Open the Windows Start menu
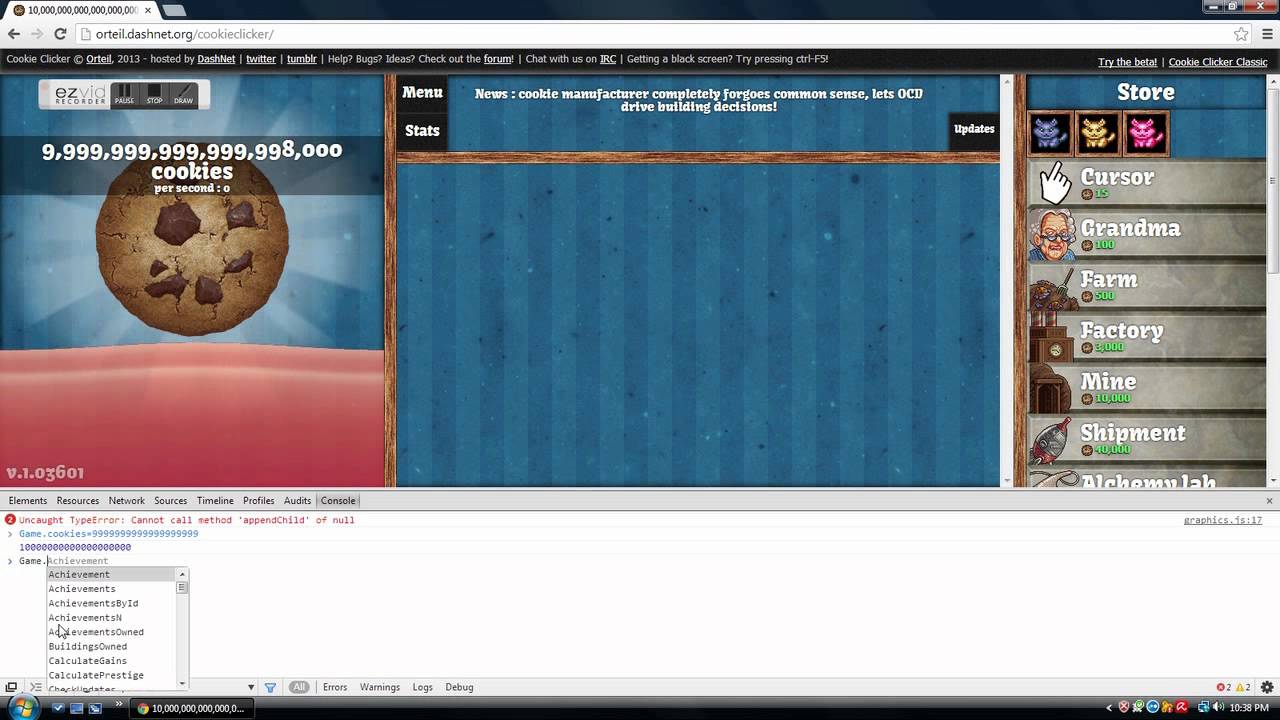Viewport: 1280px width, 720px height. pyautogui.click(x=21, y=708)
